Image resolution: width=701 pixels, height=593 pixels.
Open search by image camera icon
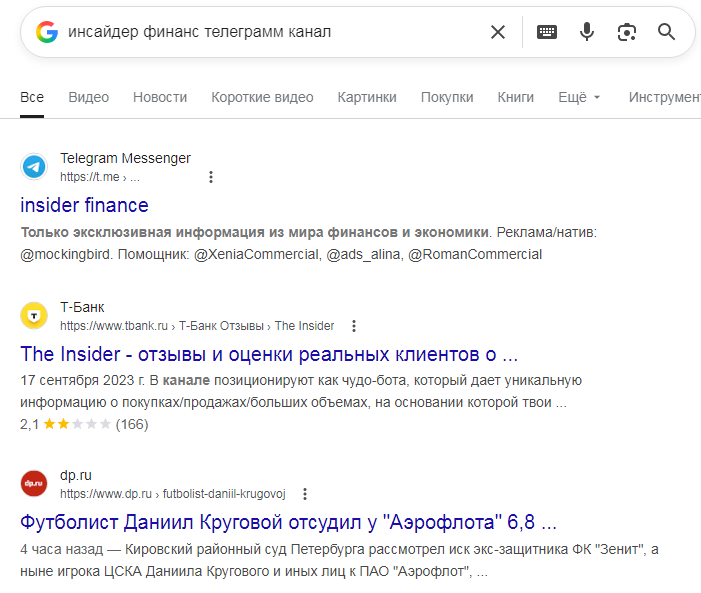click(x=626, y=32)
